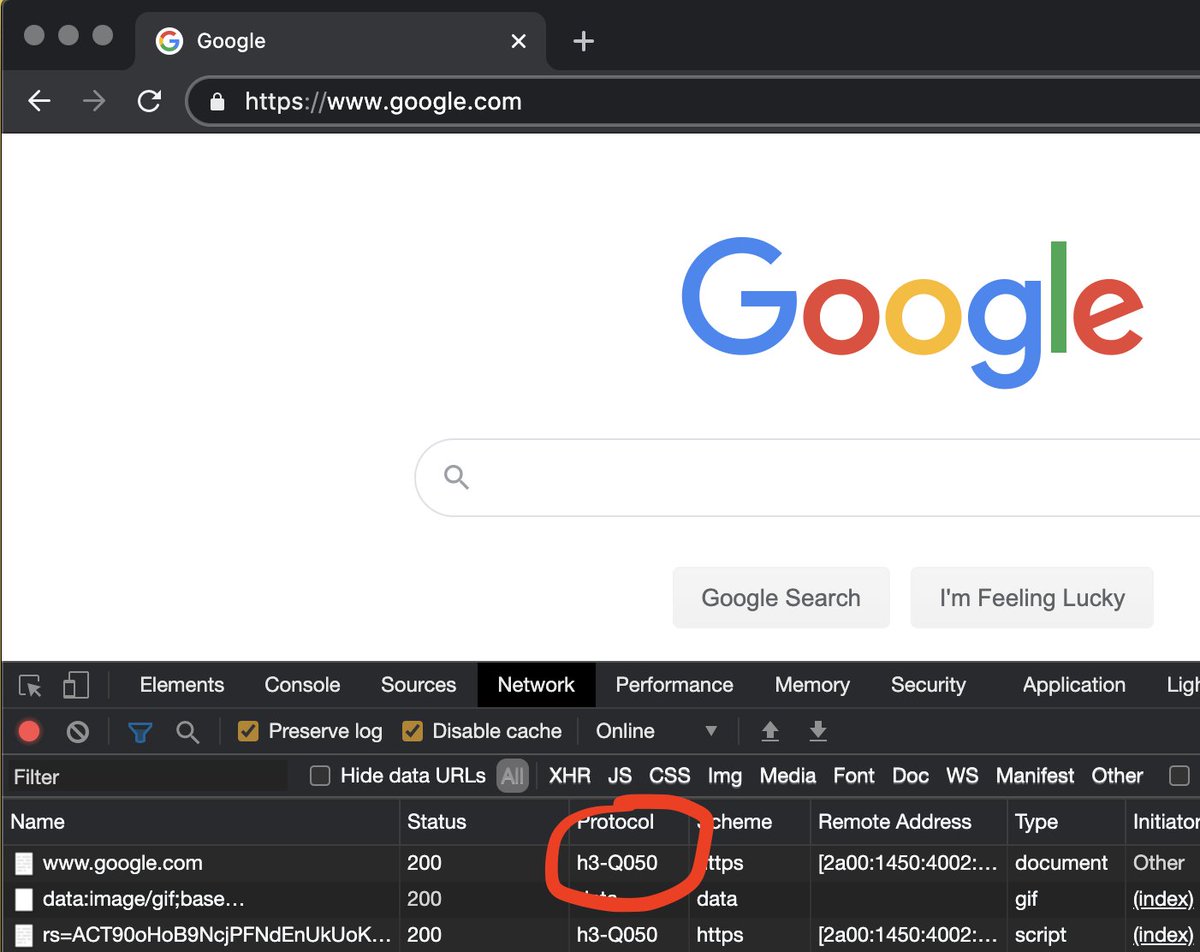Reload the Google page
This screenshot has height=952, width=1200.
(x=149, y=101)
